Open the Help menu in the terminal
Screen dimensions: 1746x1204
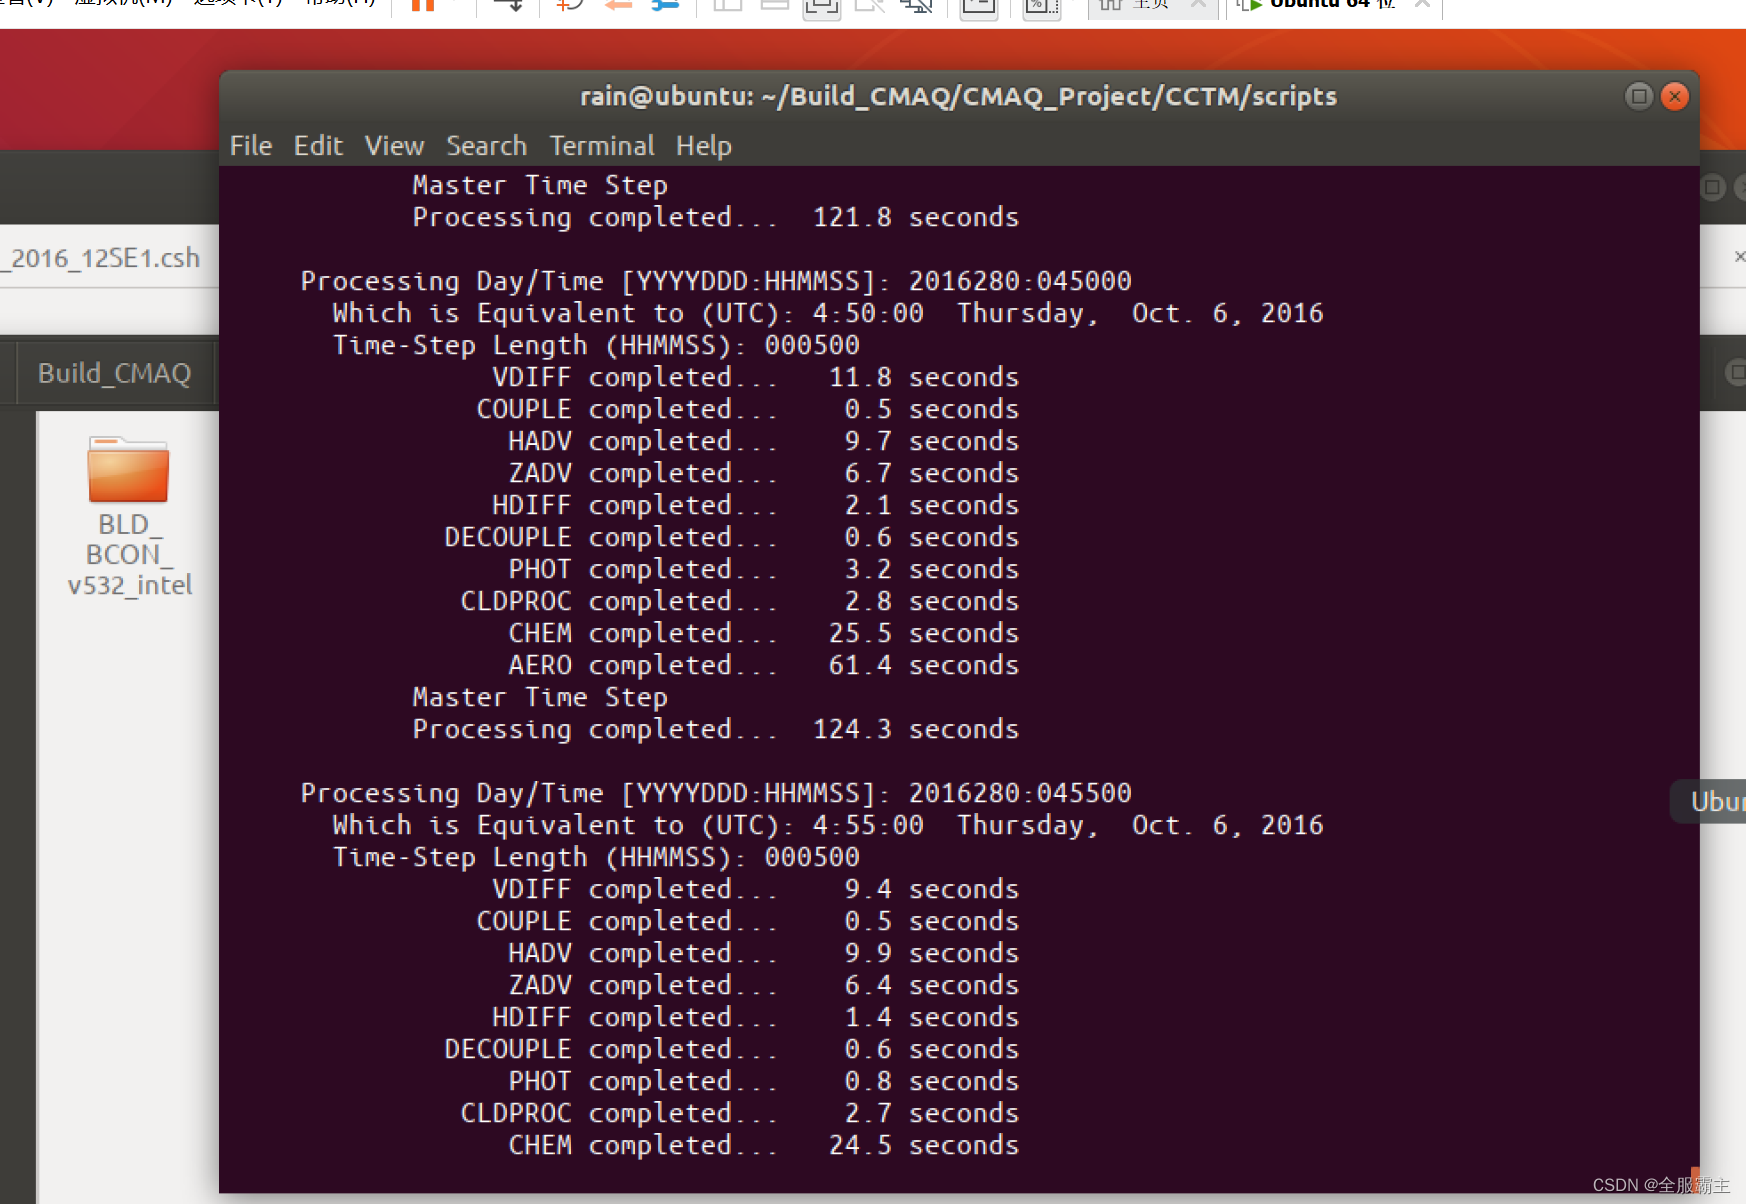[704, 146]
